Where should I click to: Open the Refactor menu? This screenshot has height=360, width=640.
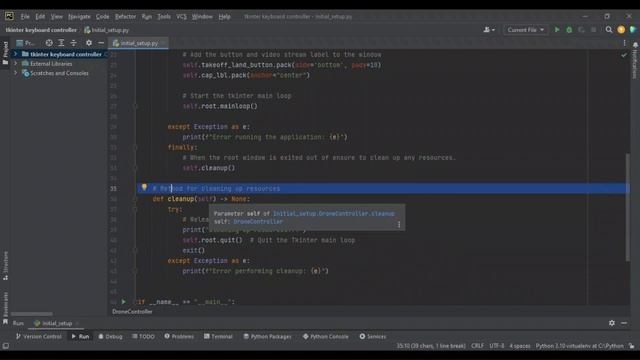point(125,17)
